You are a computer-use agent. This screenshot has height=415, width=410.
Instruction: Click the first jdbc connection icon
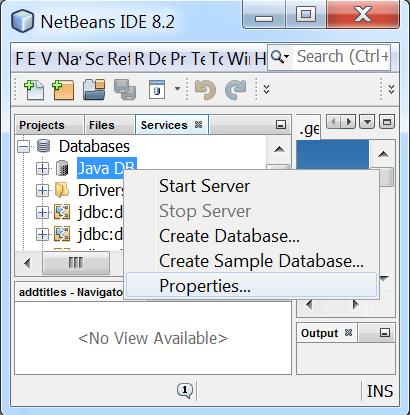62,212
